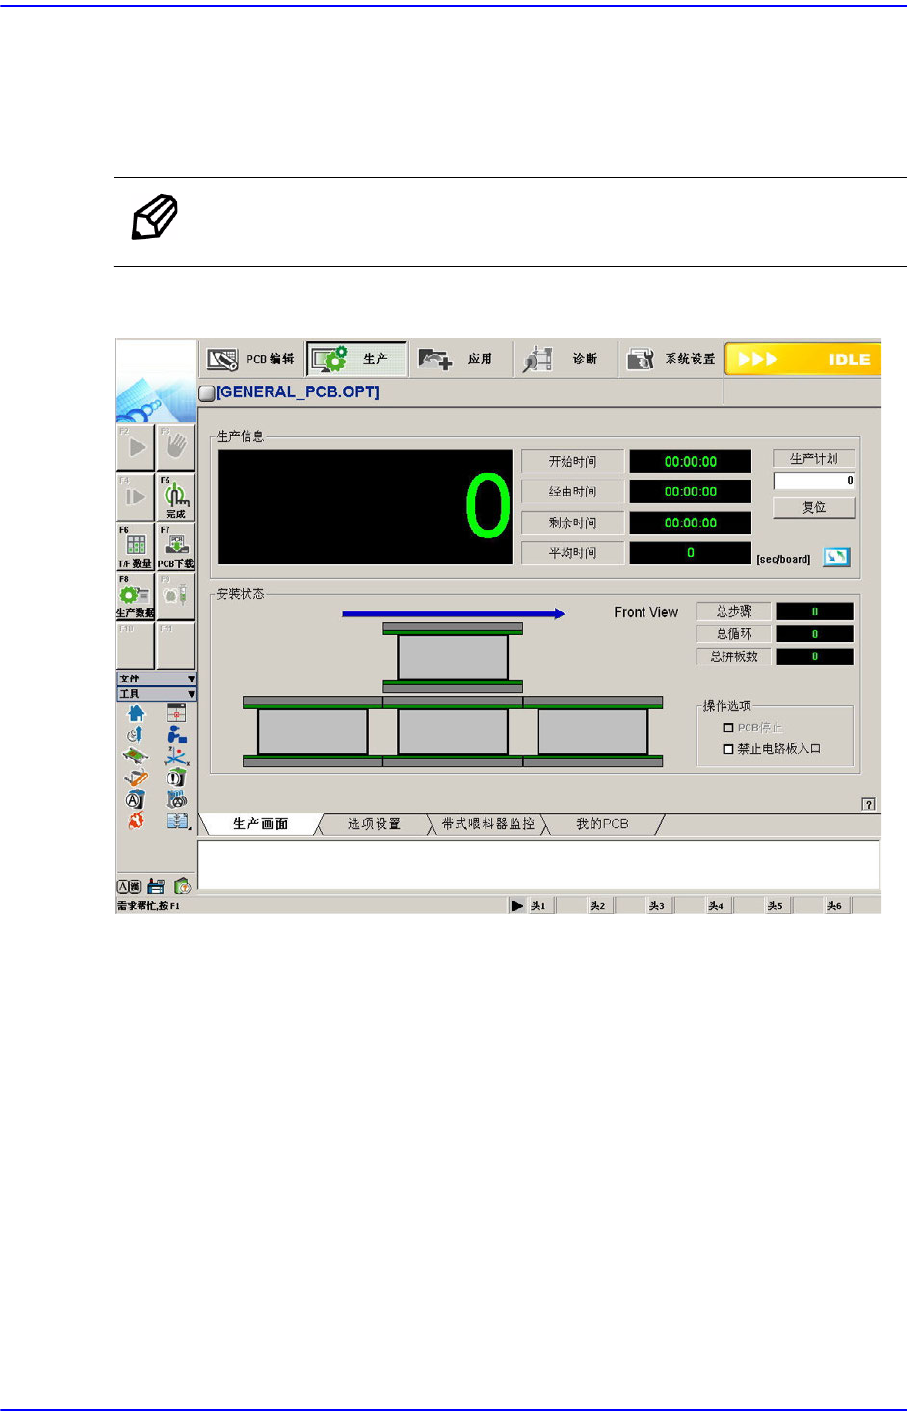Click the bin with letter A icon
Screen dimensions: 907x1421
(136, 799)
